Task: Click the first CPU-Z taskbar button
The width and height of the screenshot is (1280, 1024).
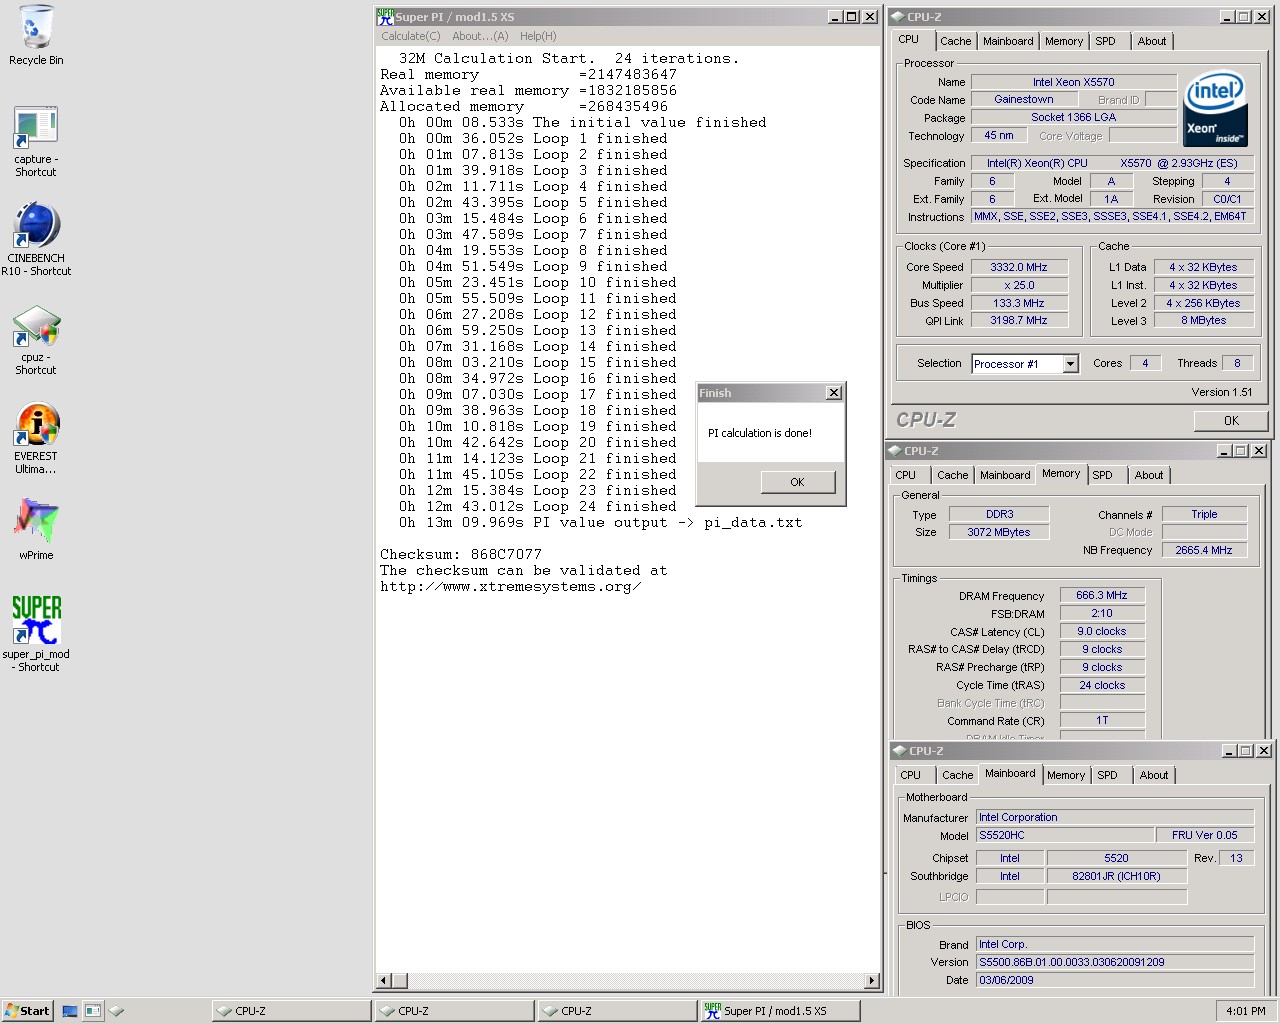Action: [x=290, y=1011]
